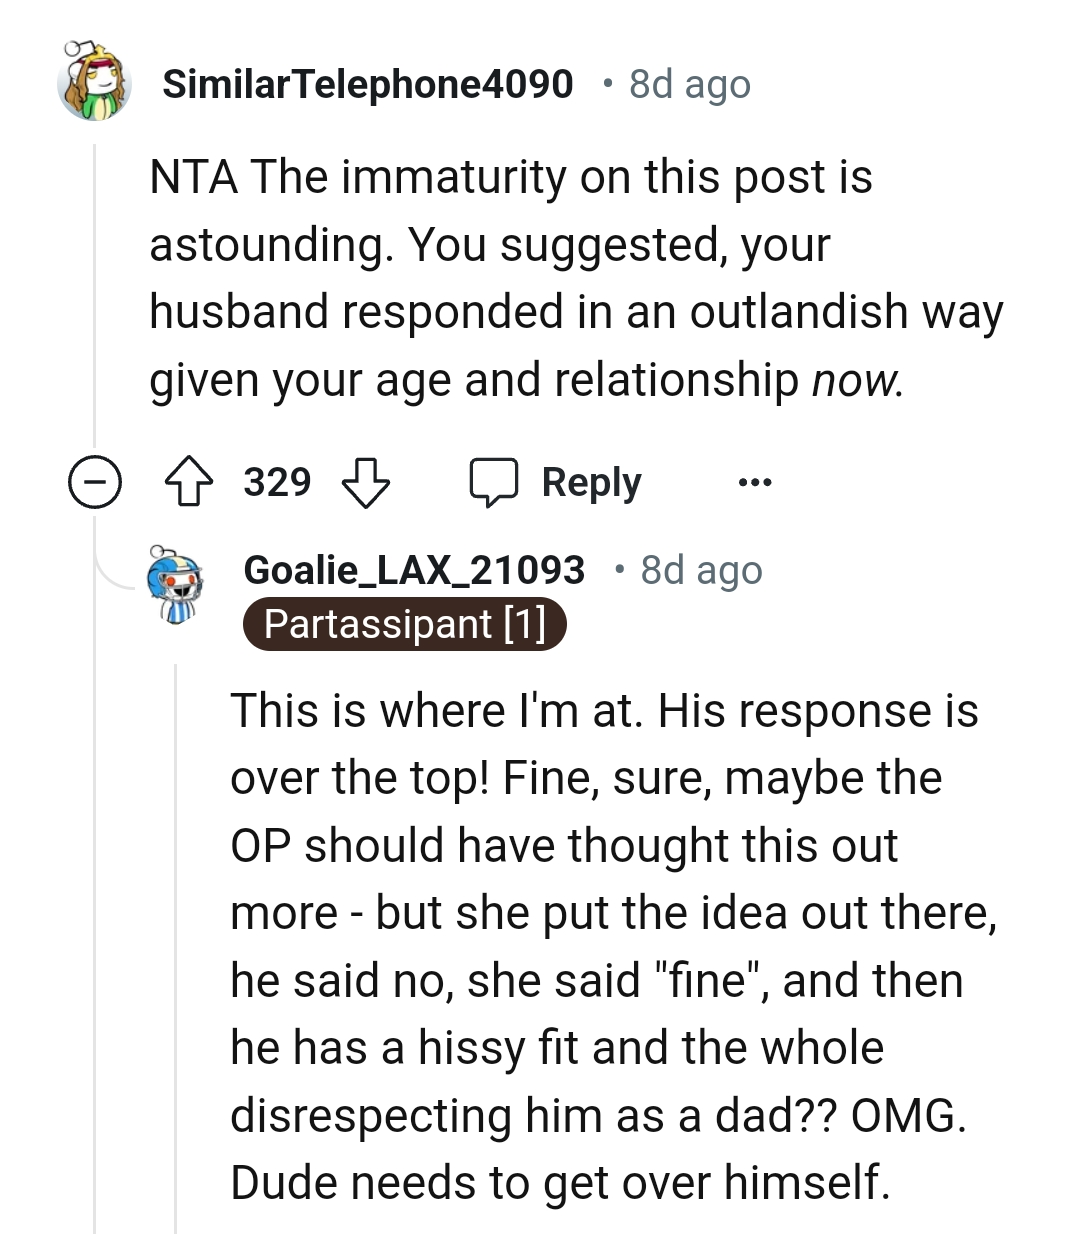Downvote SimilarTelephone4090's comment
This screenshot has height=1234, width=1080.
tap(365, 483)
